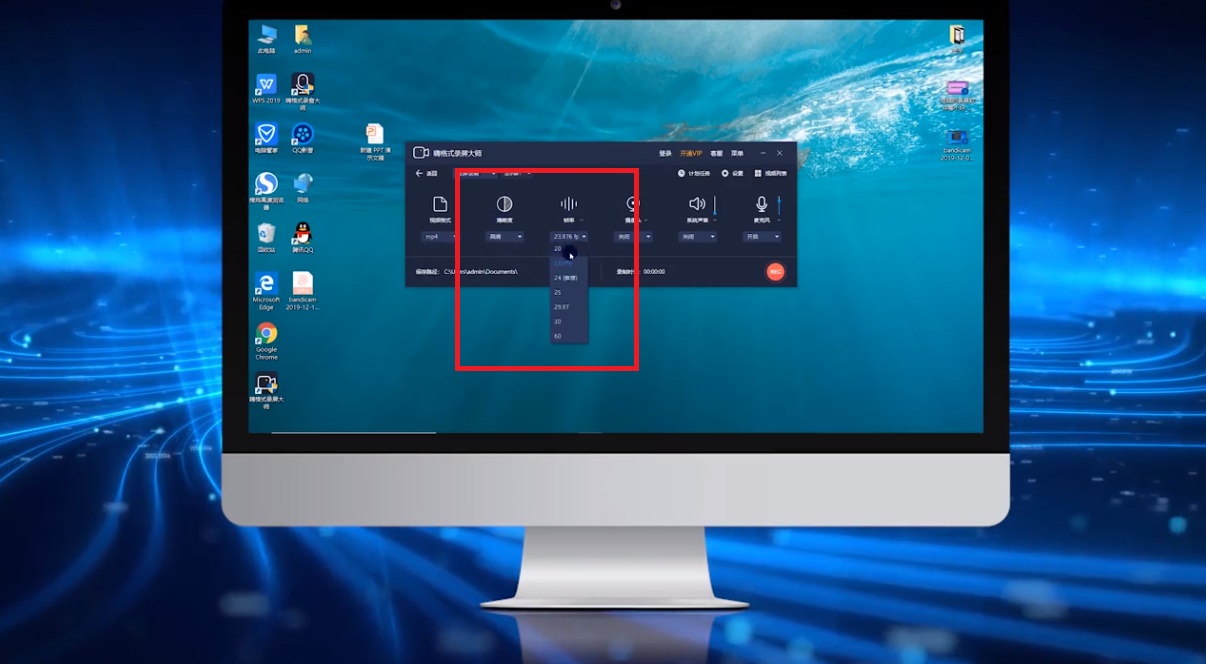
Task: Click the 00:00:00 recording duration
Action: coord(654,271)
